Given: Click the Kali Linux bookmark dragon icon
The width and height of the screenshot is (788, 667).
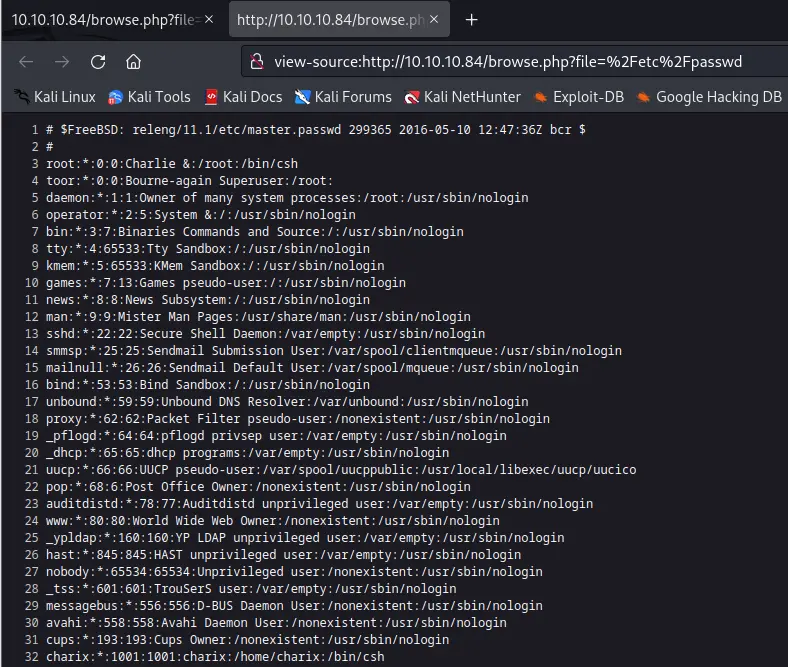Looking at the screenshot, I should click(x=22, y=97).
